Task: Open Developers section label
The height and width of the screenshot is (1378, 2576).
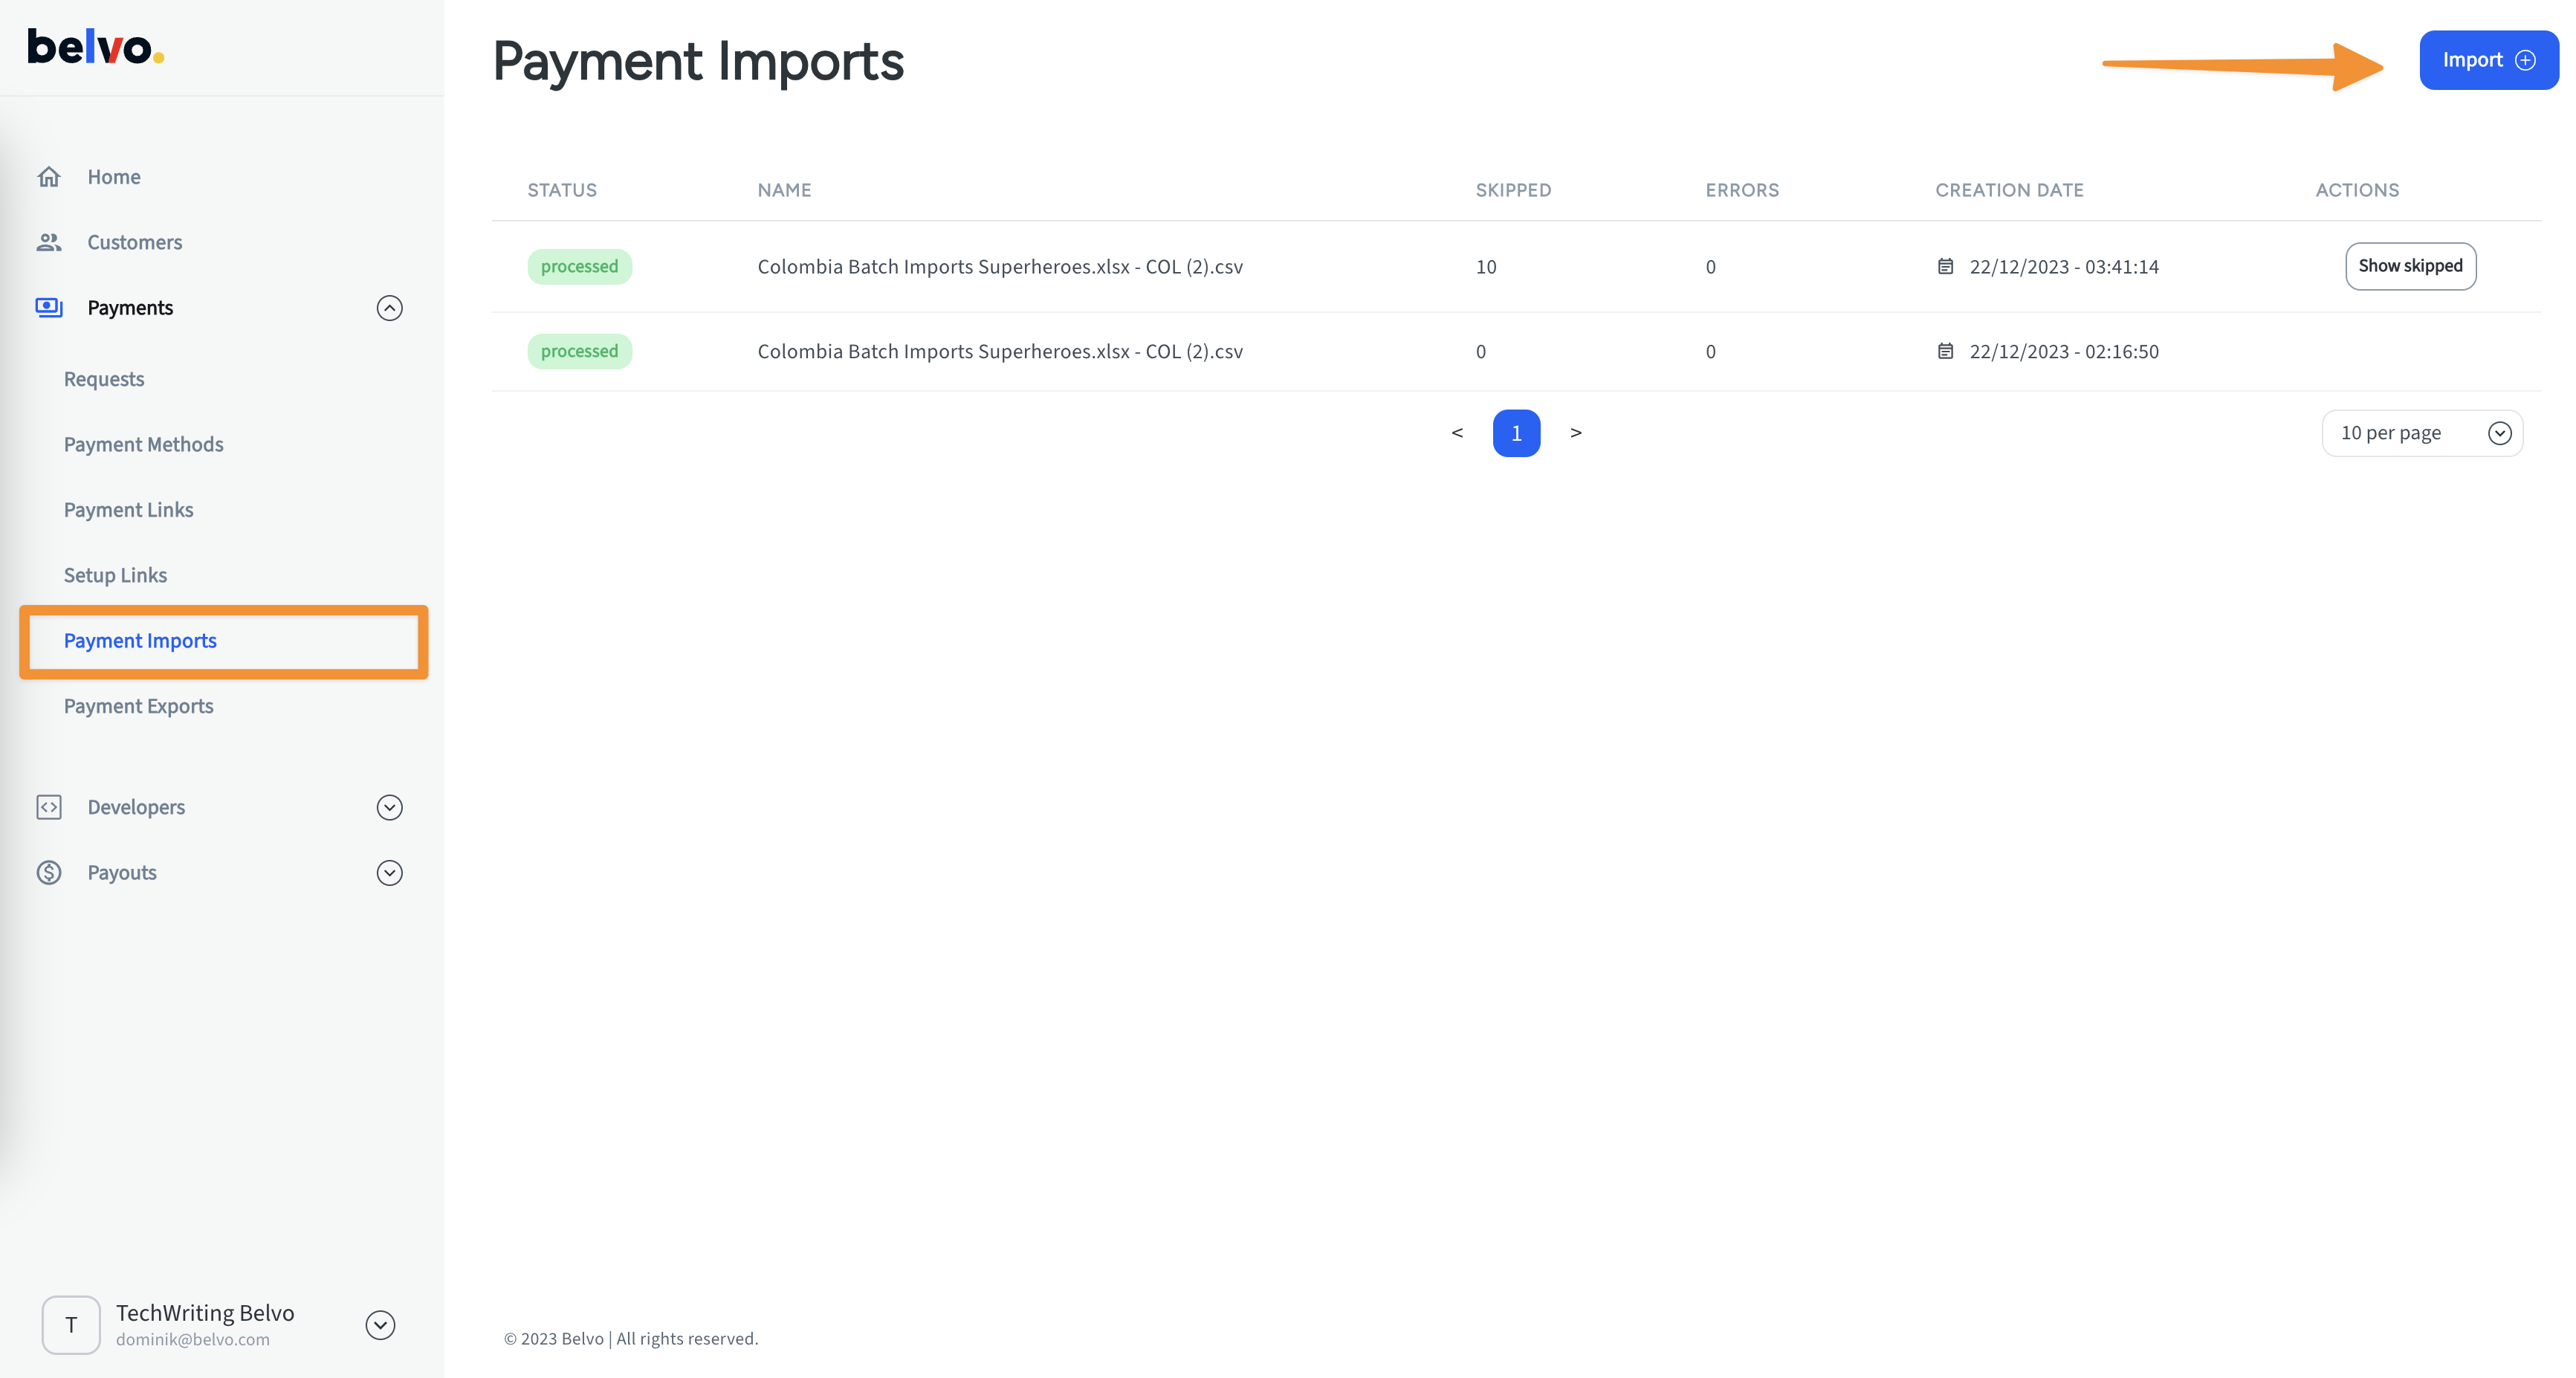Action: 136,807
